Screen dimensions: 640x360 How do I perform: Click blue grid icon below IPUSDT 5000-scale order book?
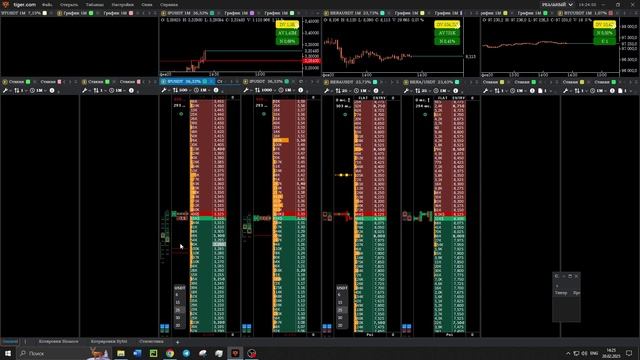pos(164,327)
